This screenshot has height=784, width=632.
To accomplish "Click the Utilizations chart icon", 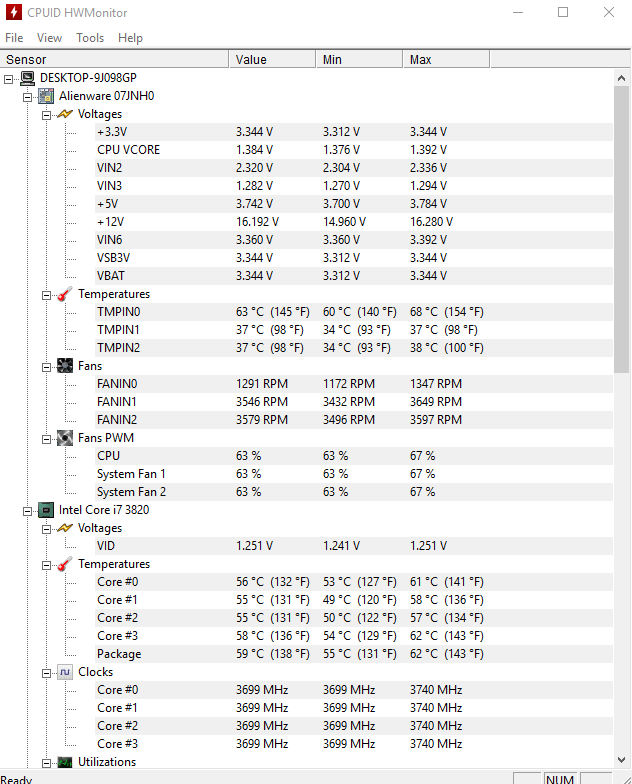I will click(x=65, y=762).
